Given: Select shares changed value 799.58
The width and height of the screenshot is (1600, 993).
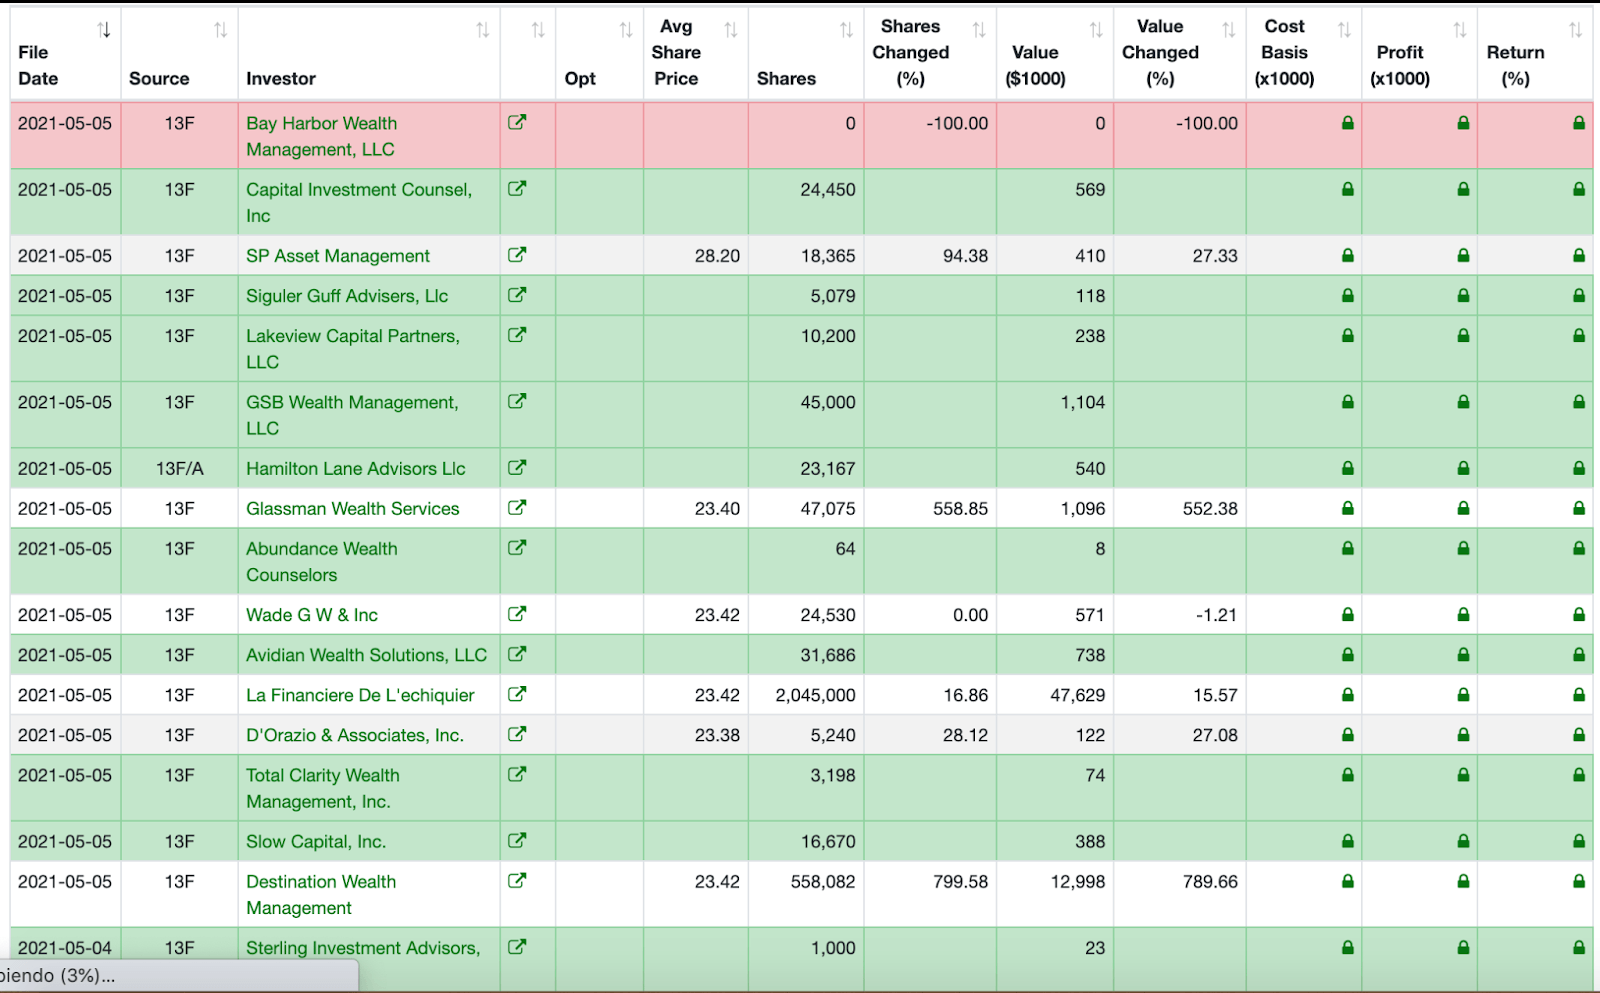Looking at the screenshot, I should (960, 882).
